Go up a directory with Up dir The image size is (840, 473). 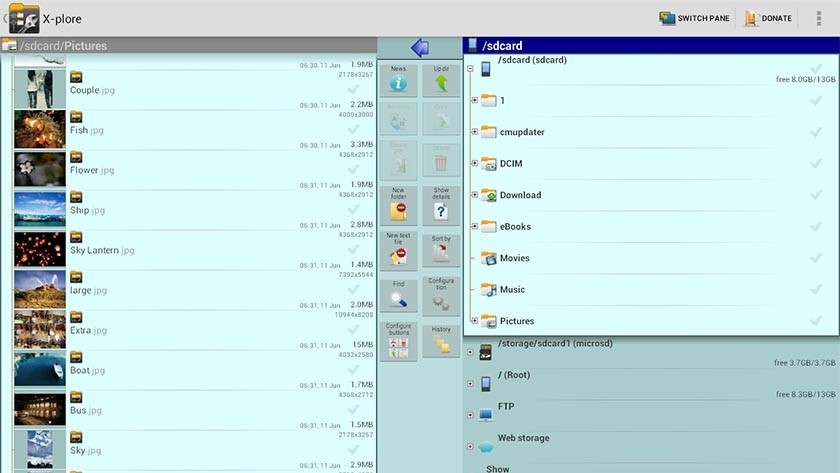pyautogui.click(x=441, y=80)
